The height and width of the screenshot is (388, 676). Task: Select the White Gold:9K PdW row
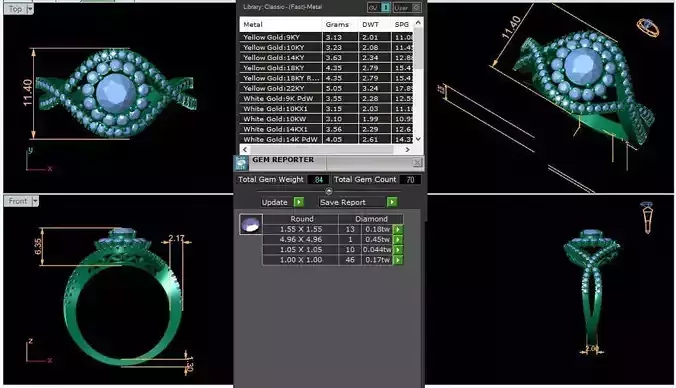coord(326,98)
